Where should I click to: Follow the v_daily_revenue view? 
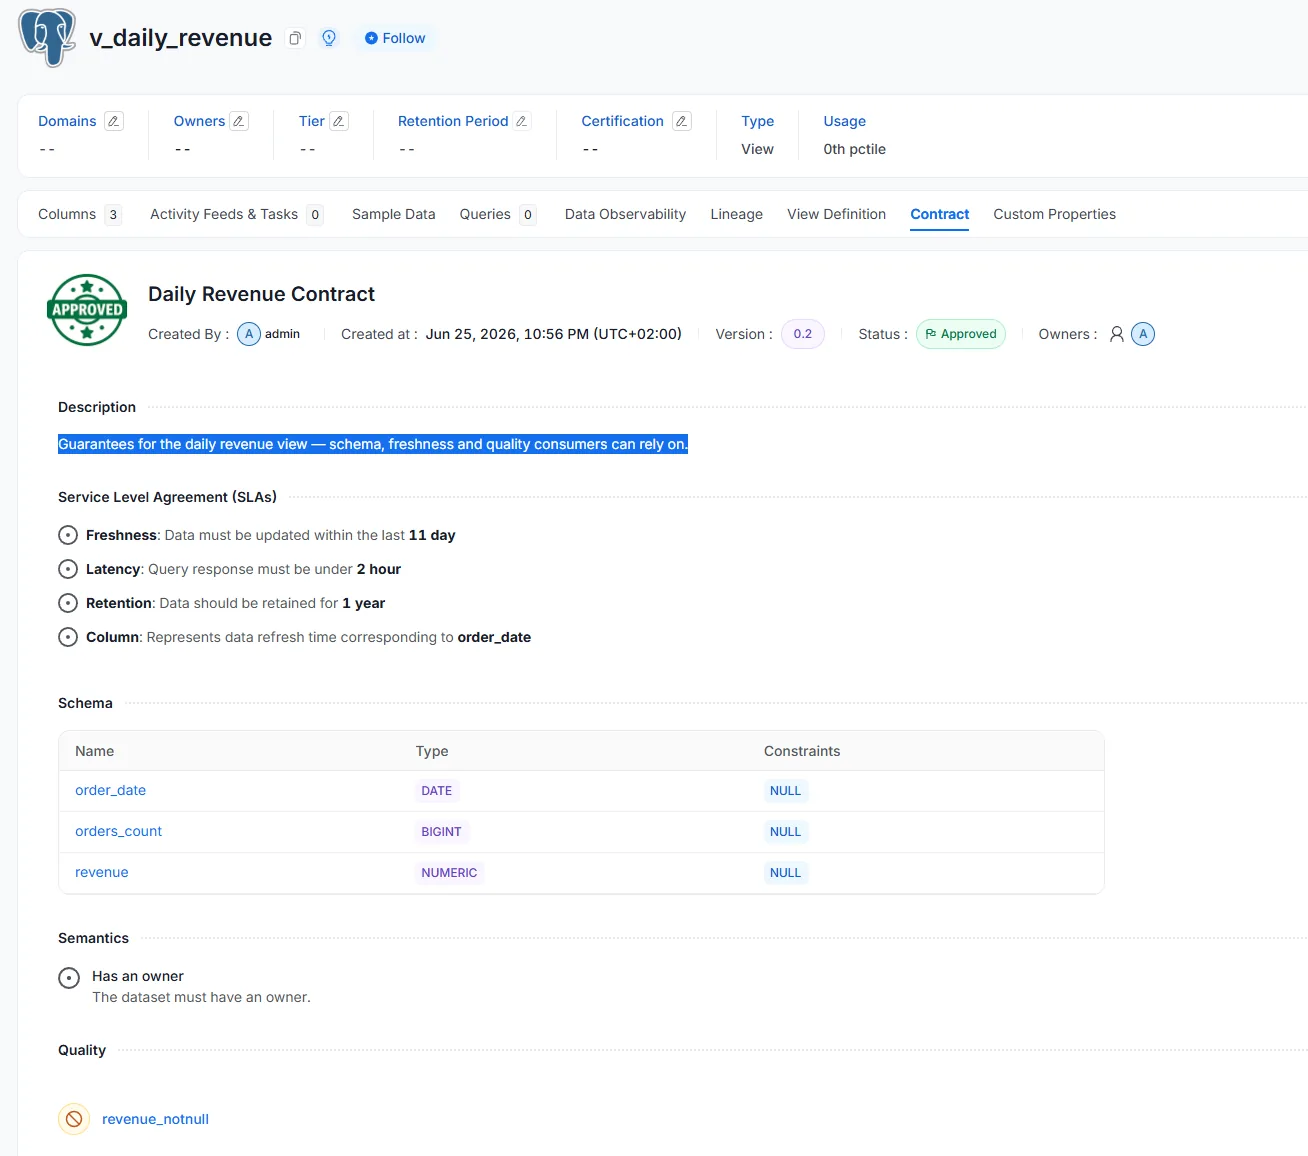[x=395, y=38]
